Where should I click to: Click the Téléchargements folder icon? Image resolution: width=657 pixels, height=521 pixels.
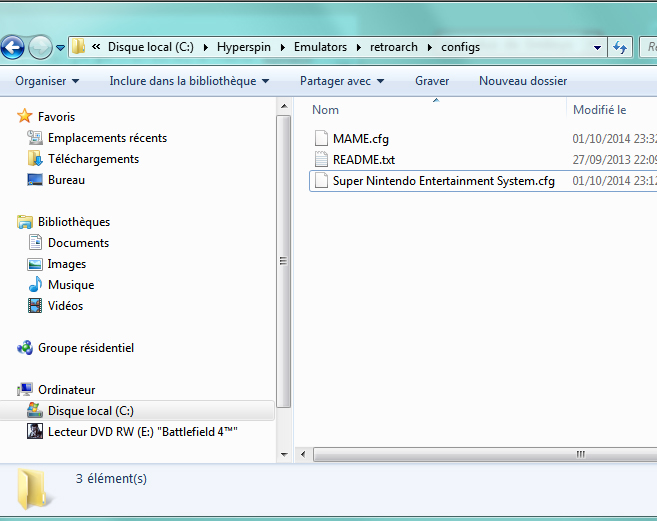(x=35, y=158)
